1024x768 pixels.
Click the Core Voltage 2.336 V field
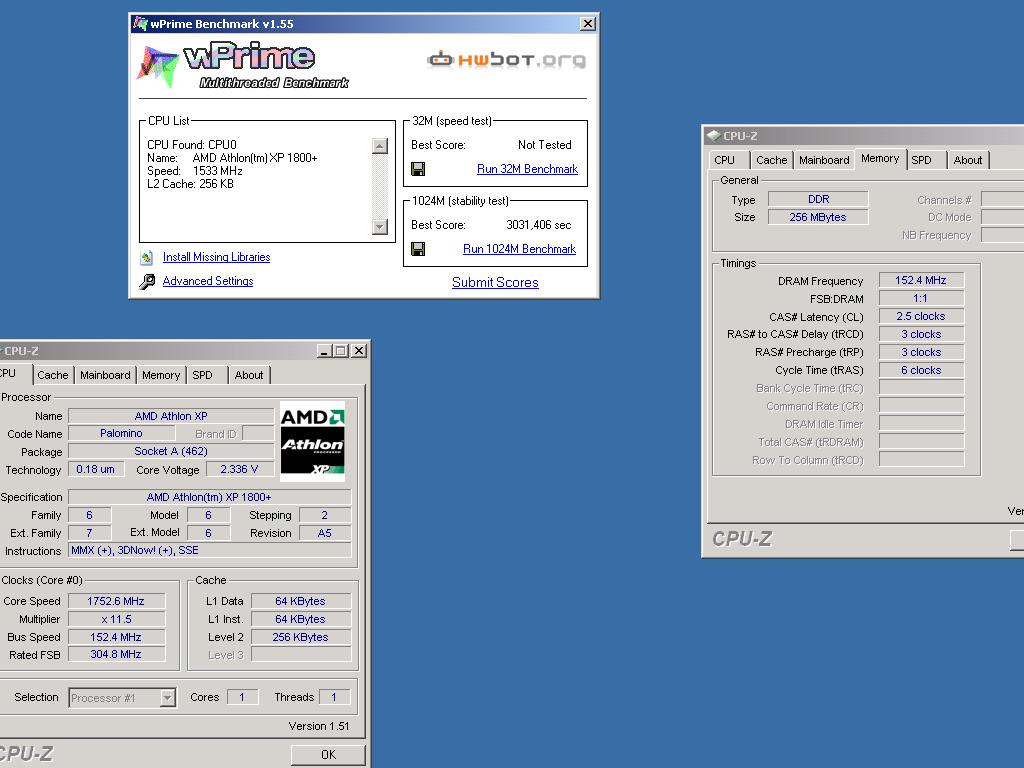pos(239,470)
